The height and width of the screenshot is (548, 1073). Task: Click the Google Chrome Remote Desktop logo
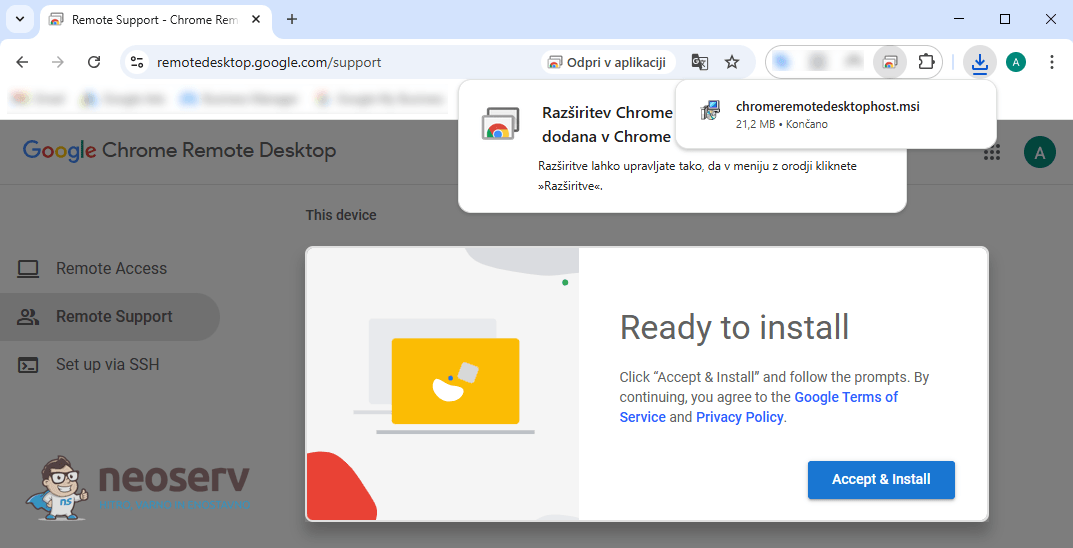179,151
